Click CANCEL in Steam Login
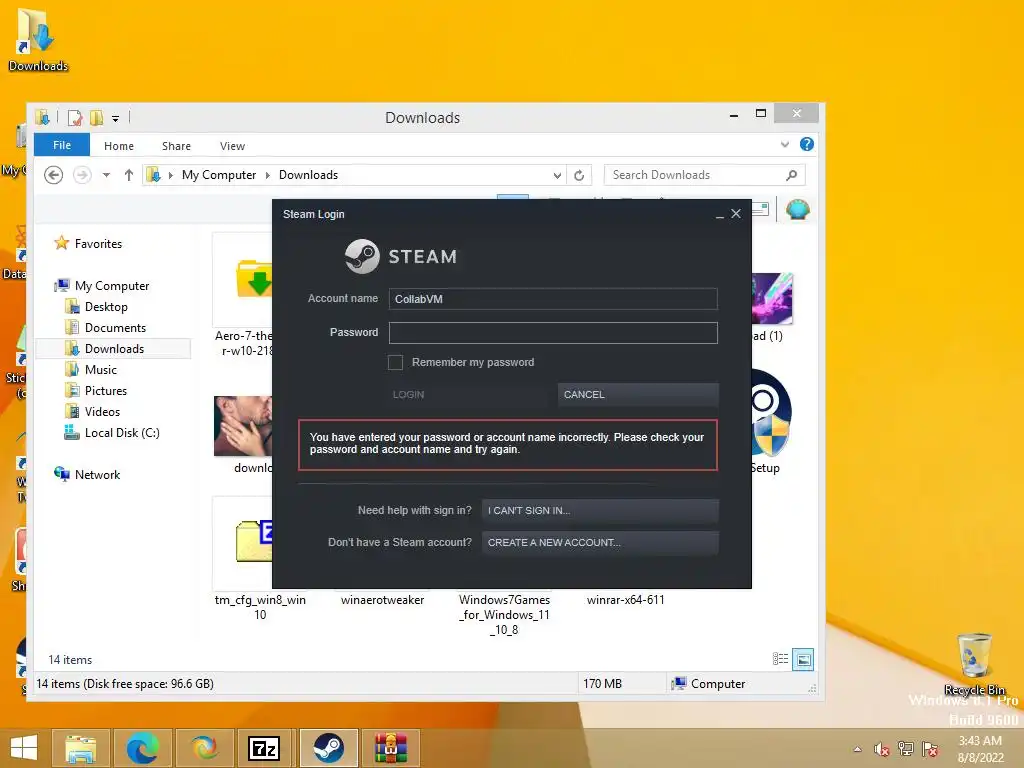The height and width of the screenshot is (768, 1024). coord(638,394)
